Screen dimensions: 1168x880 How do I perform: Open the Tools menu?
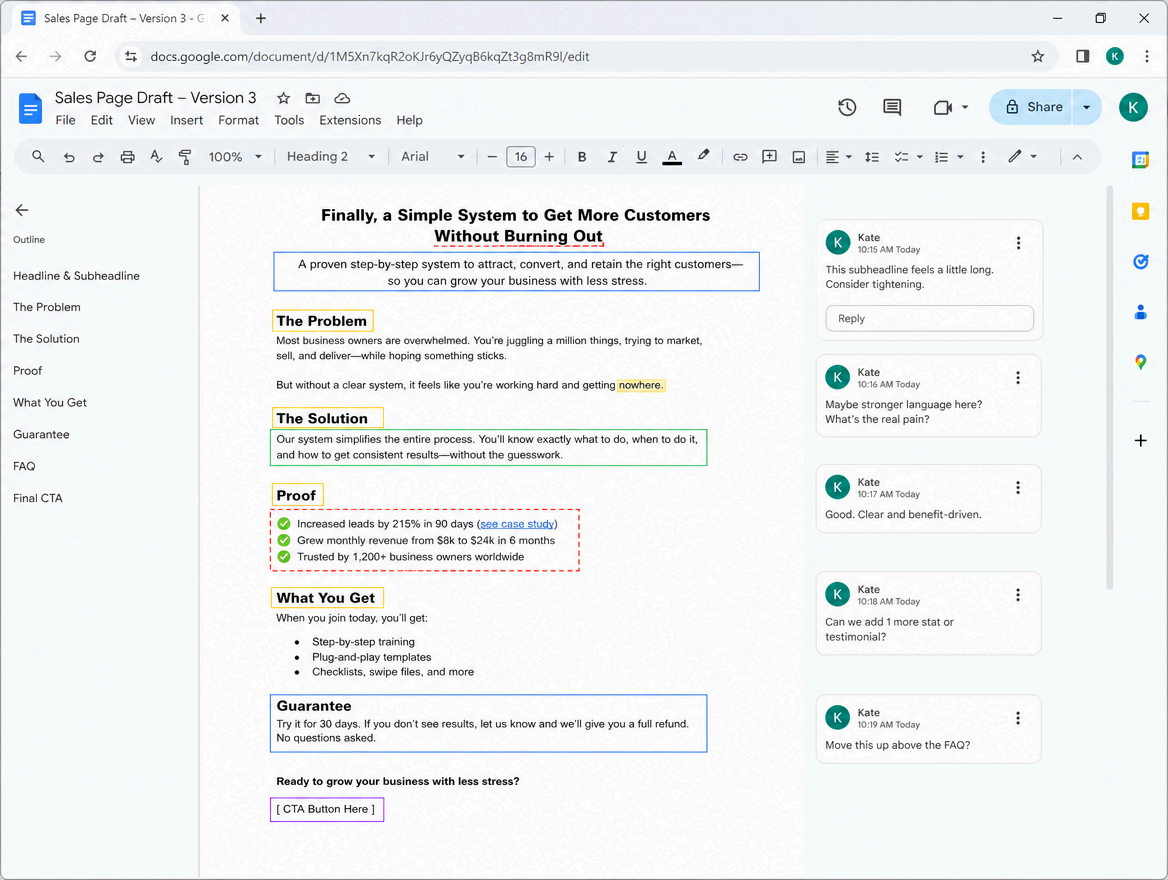click(x=289, y=120)
